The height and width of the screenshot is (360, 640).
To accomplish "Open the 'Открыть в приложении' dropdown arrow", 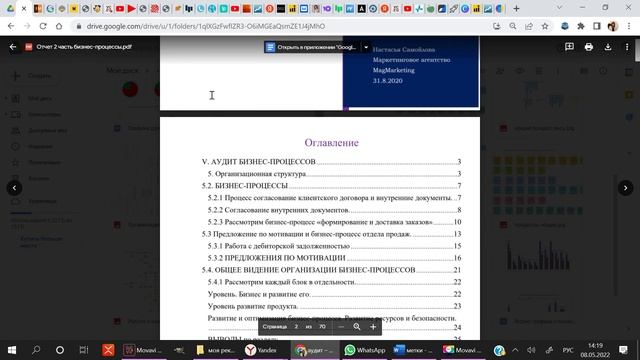I will [366, 47].
